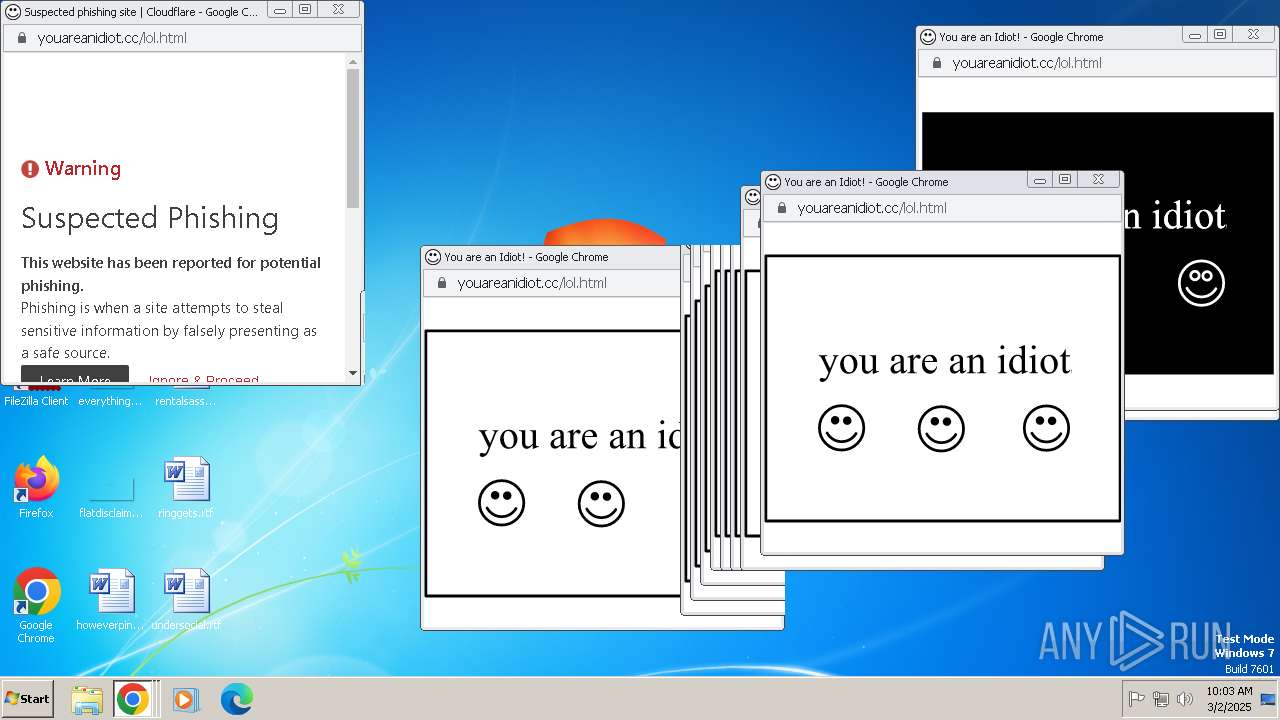Screen dimensions: 1280x720
Task: Maximize the black idiot Chrome window
Action: [1220, 35]
